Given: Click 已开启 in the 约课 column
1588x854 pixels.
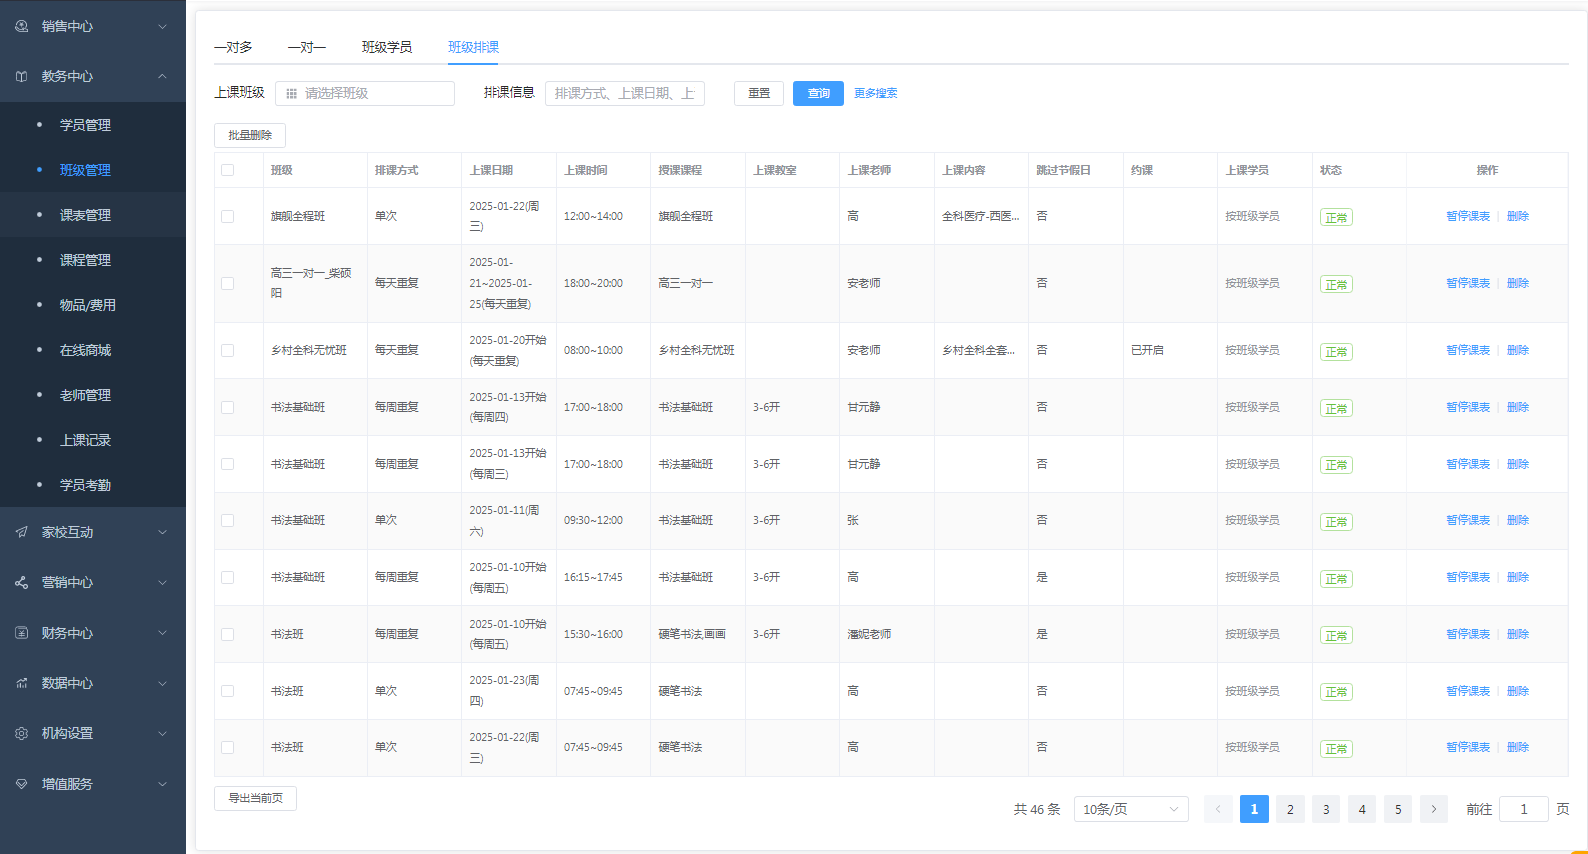Looking at the screenshot, I should click(1147, 350).
